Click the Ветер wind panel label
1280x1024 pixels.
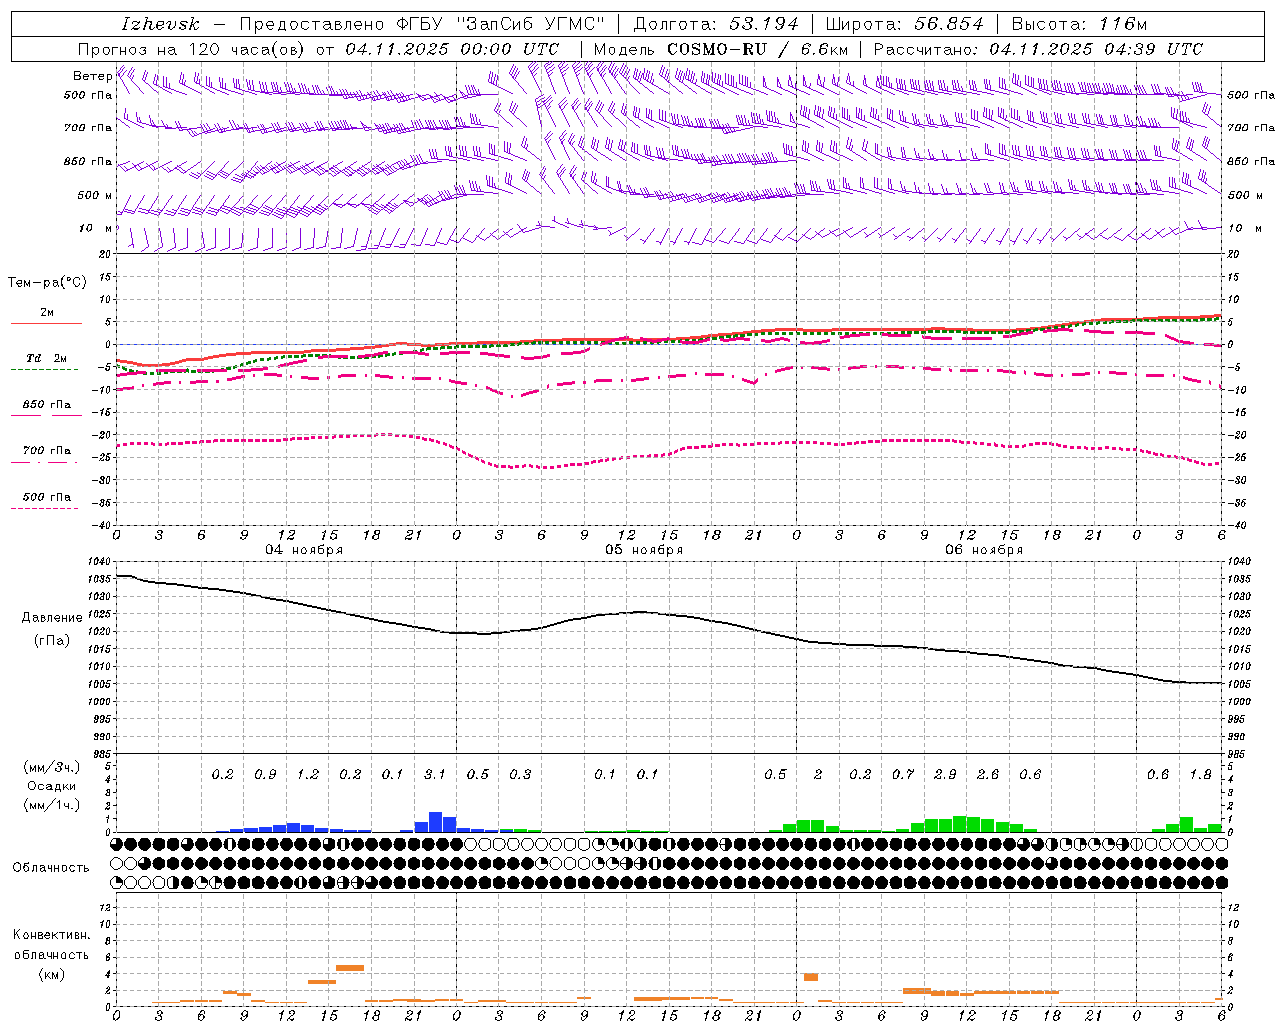[x=92, y=76]
